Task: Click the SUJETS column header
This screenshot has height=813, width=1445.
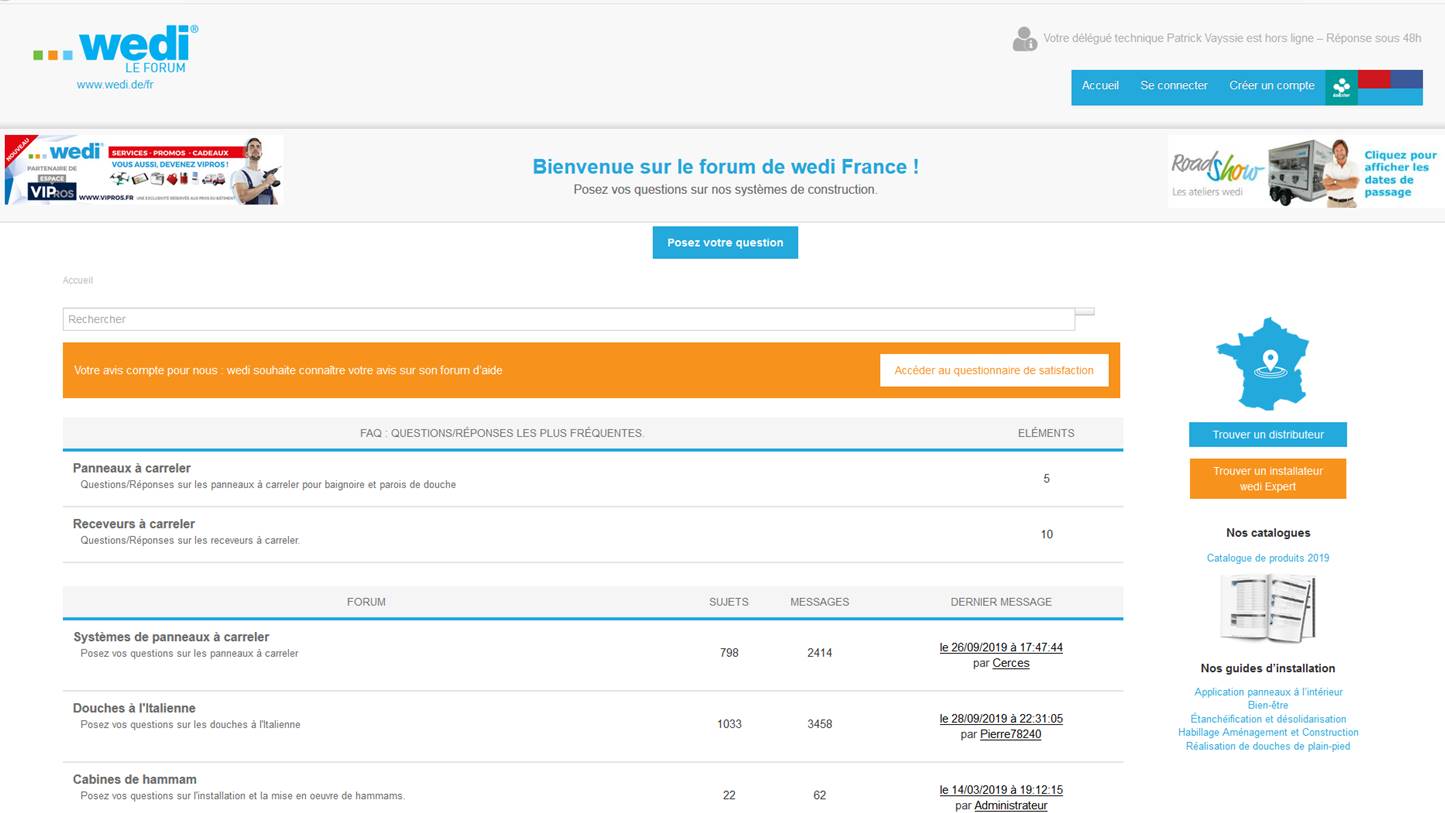Action: click(x=729, y=602)
